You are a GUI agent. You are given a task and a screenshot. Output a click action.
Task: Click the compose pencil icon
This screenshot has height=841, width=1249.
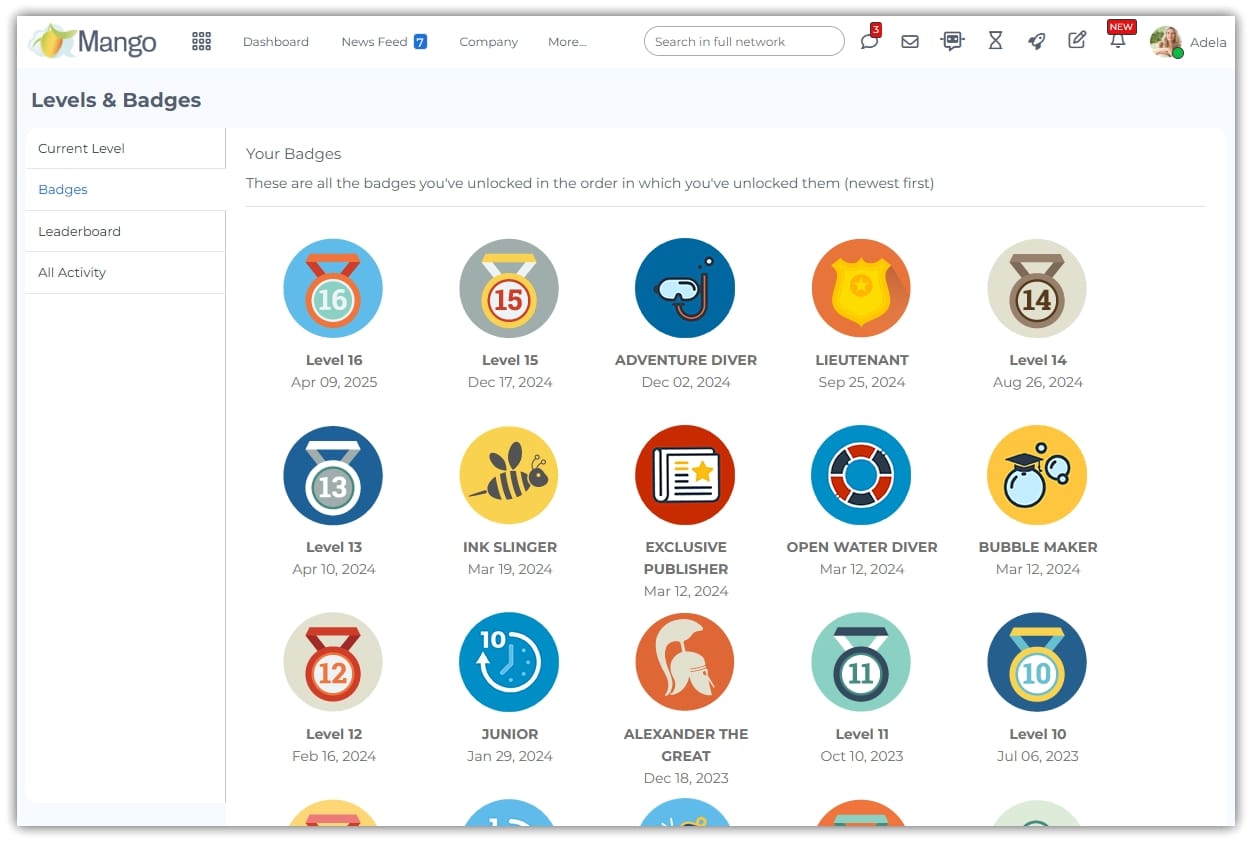coord(1077,41)
